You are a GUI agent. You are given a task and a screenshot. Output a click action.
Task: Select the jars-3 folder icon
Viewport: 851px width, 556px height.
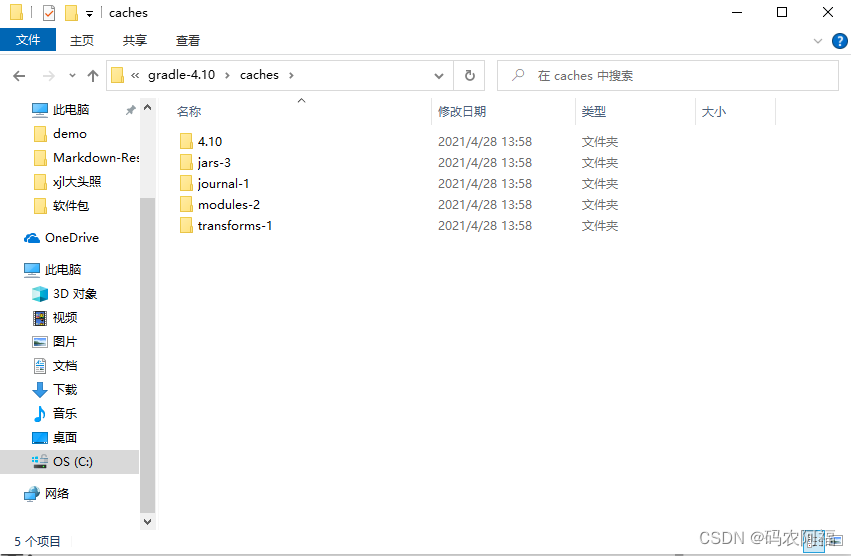(186, 162)
